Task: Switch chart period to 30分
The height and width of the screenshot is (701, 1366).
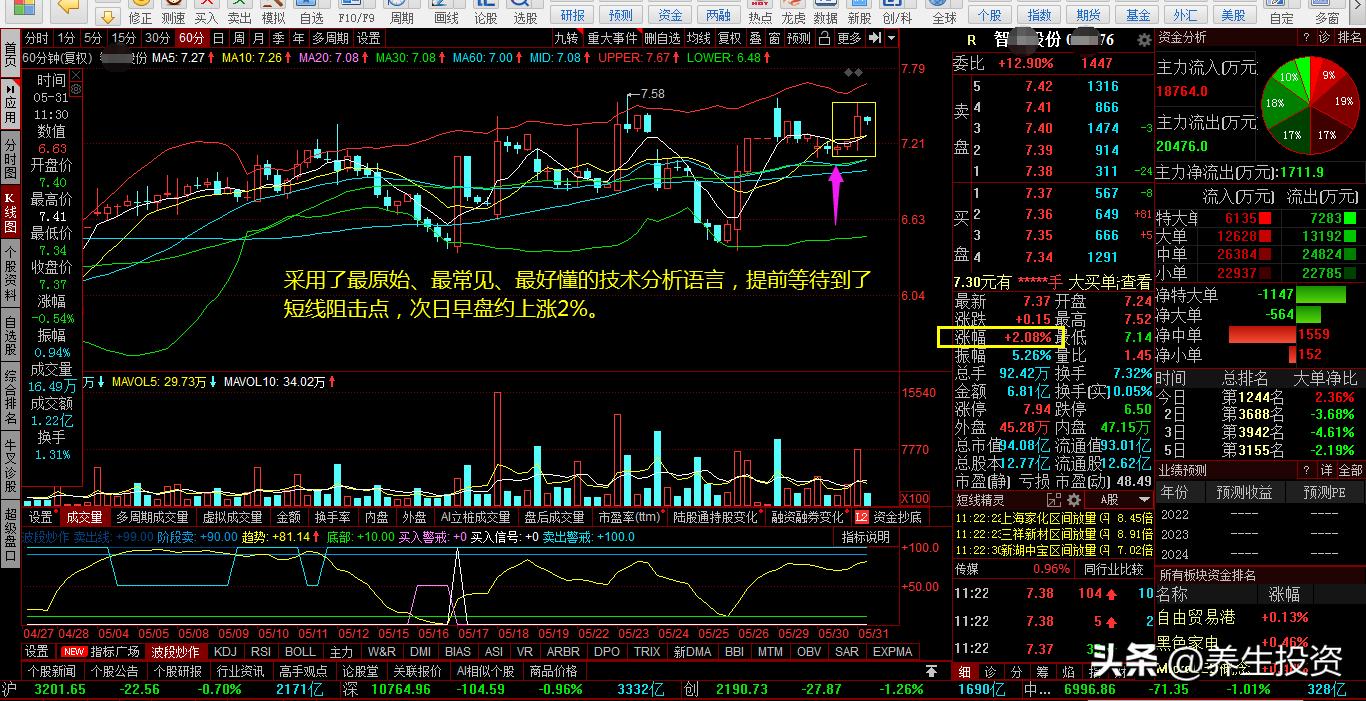Action: pyautogui.click(x=157, y=38)
